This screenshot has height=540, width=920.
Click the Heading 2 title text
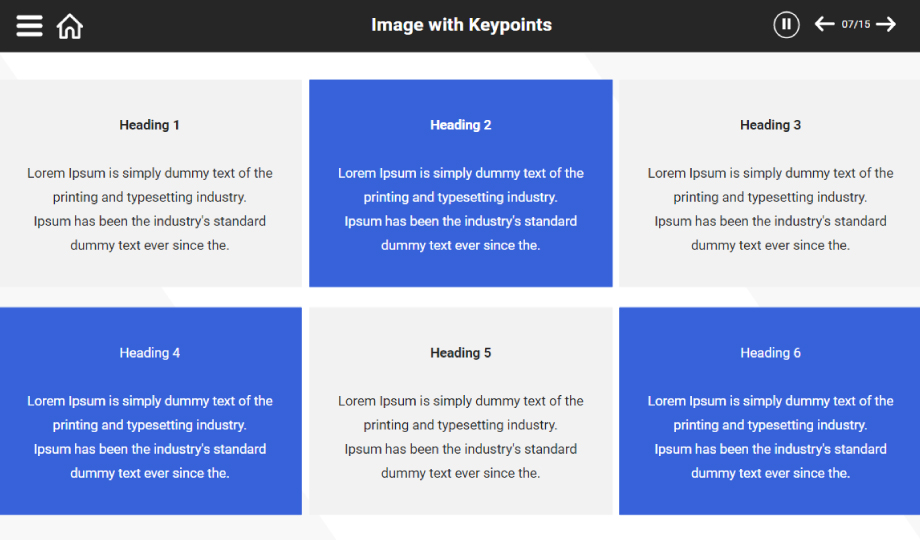[x=461, y=125]
